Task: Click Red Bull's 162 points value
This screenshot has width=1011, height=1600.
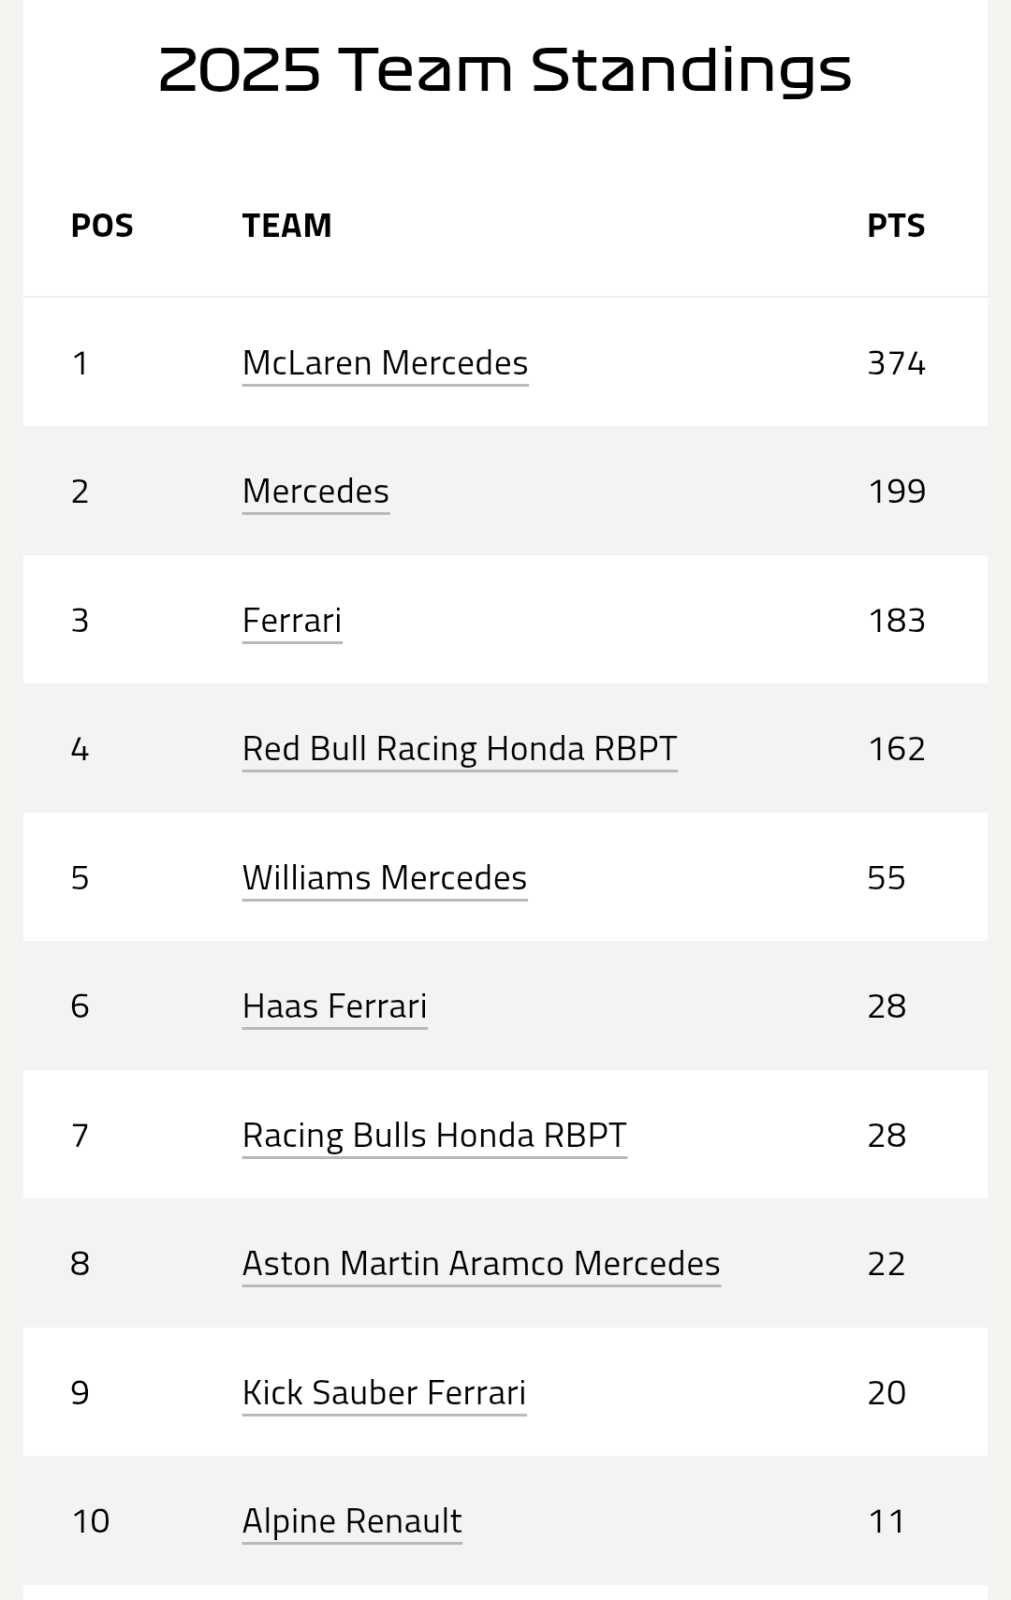Action: [x=896, y=749]
